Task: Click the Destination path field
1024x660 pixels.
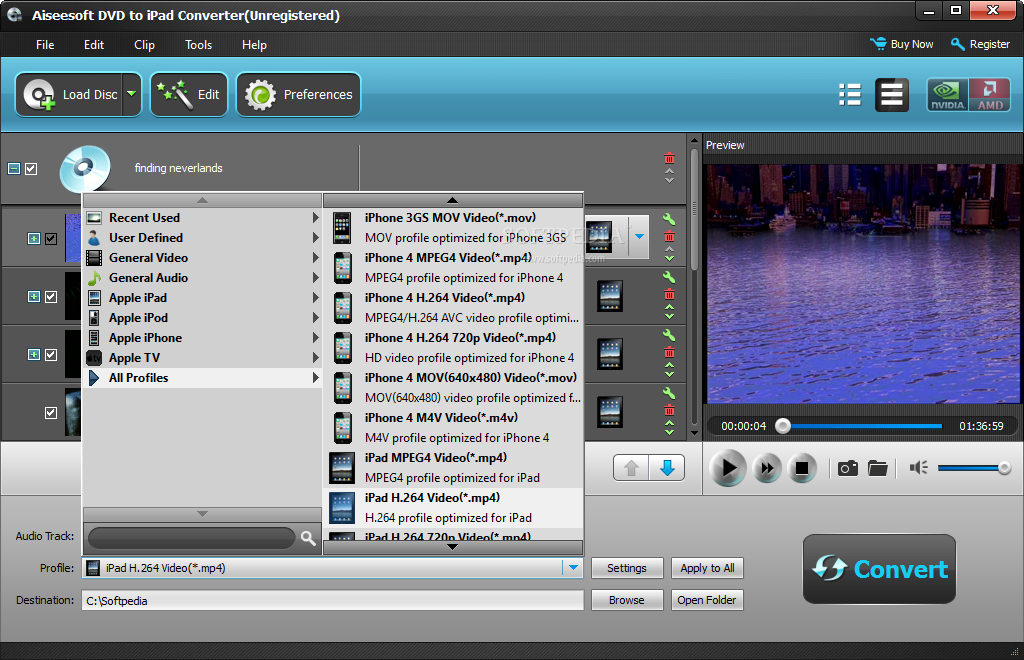Action: pyautogui.click(x=332, y=601)
